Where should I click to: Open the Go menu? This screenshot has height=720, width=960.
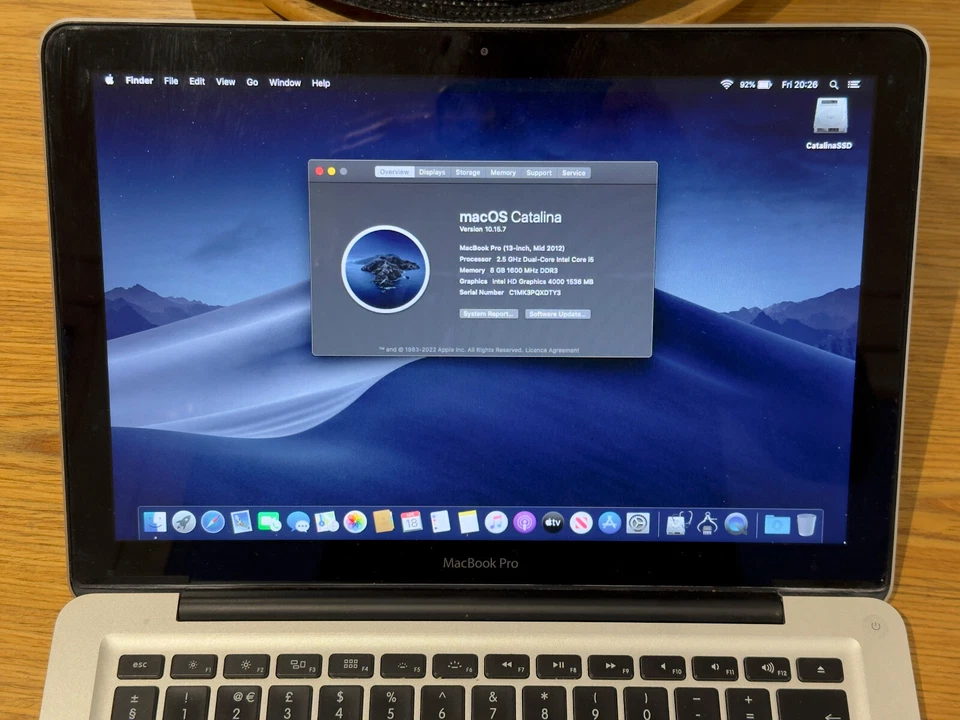click(x=252, y=82)
